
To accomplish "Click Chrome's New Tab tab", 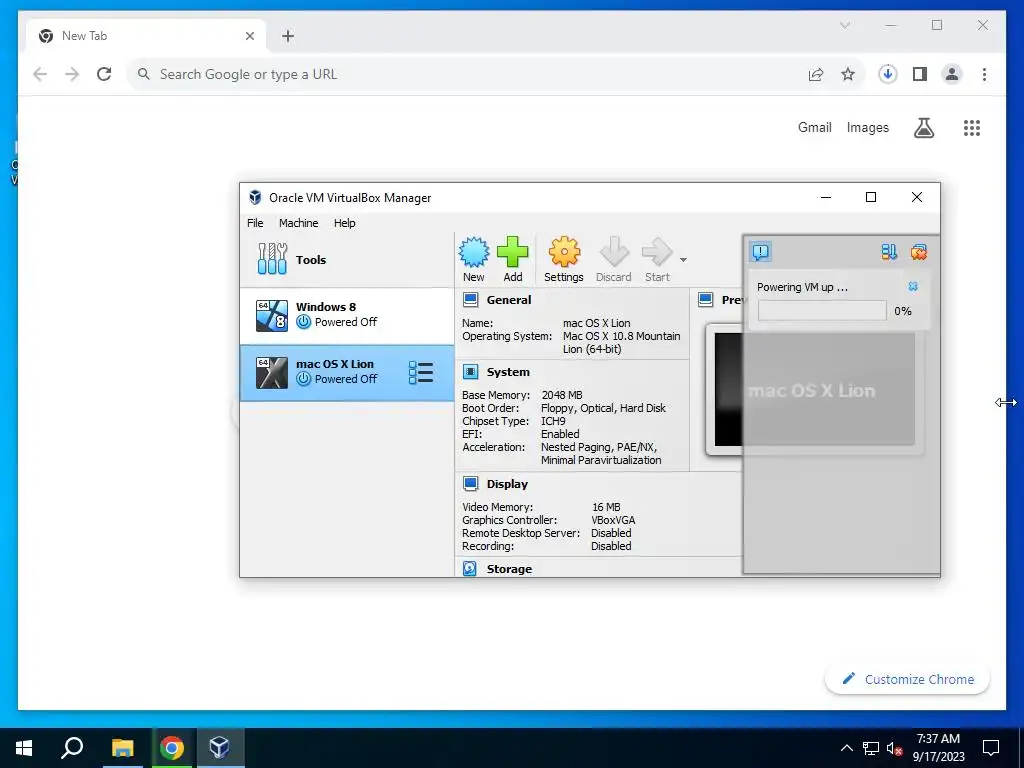I will 147,36.
